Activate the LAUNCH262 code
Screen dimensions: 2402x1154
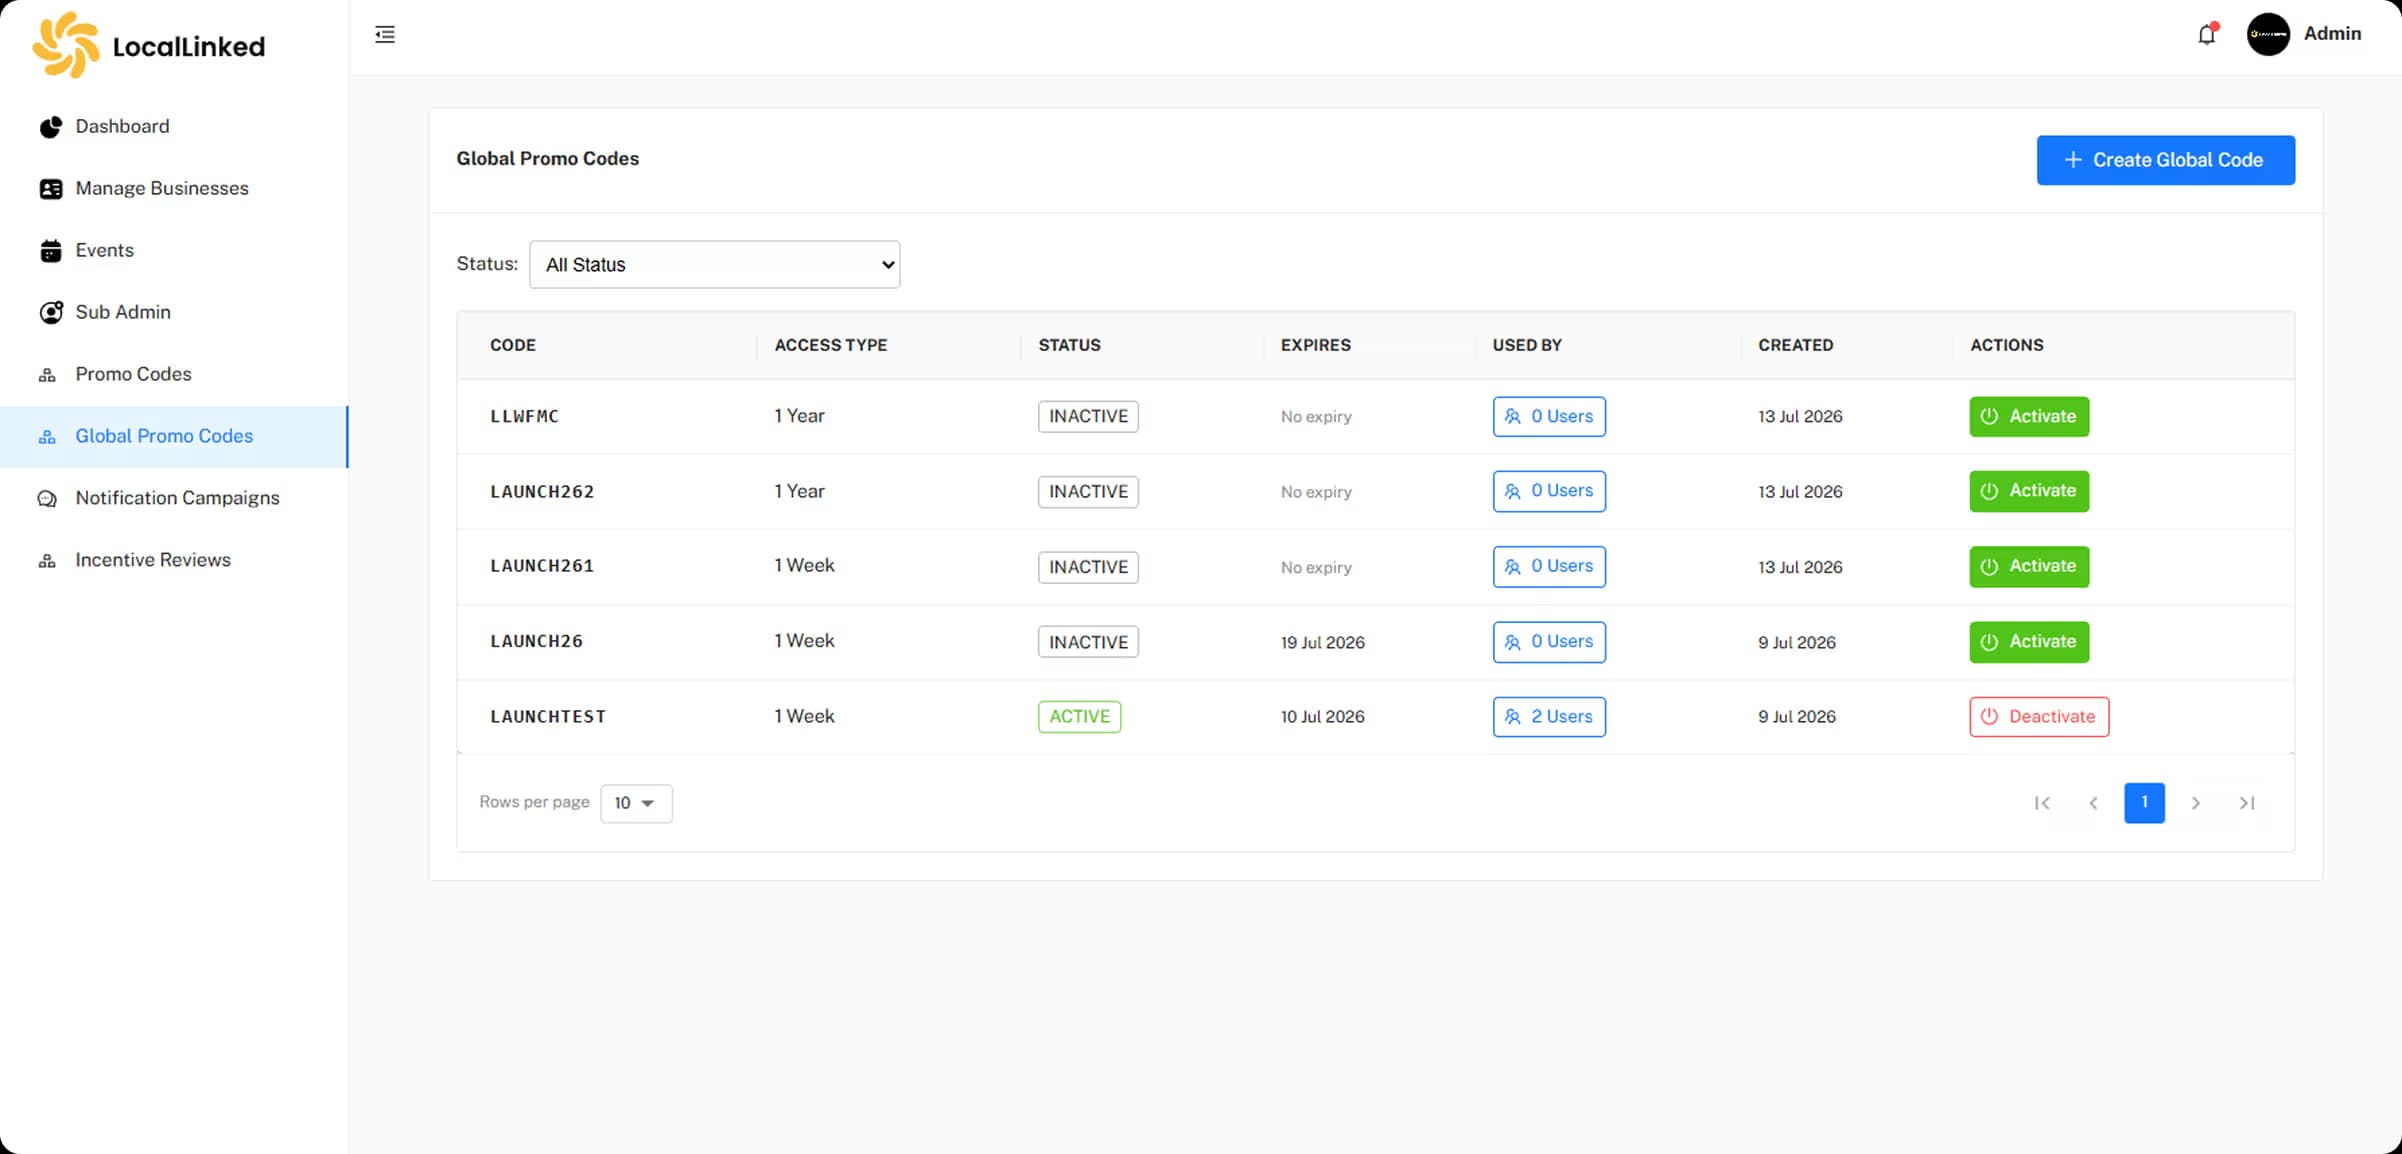click(x=2029, y=491)
